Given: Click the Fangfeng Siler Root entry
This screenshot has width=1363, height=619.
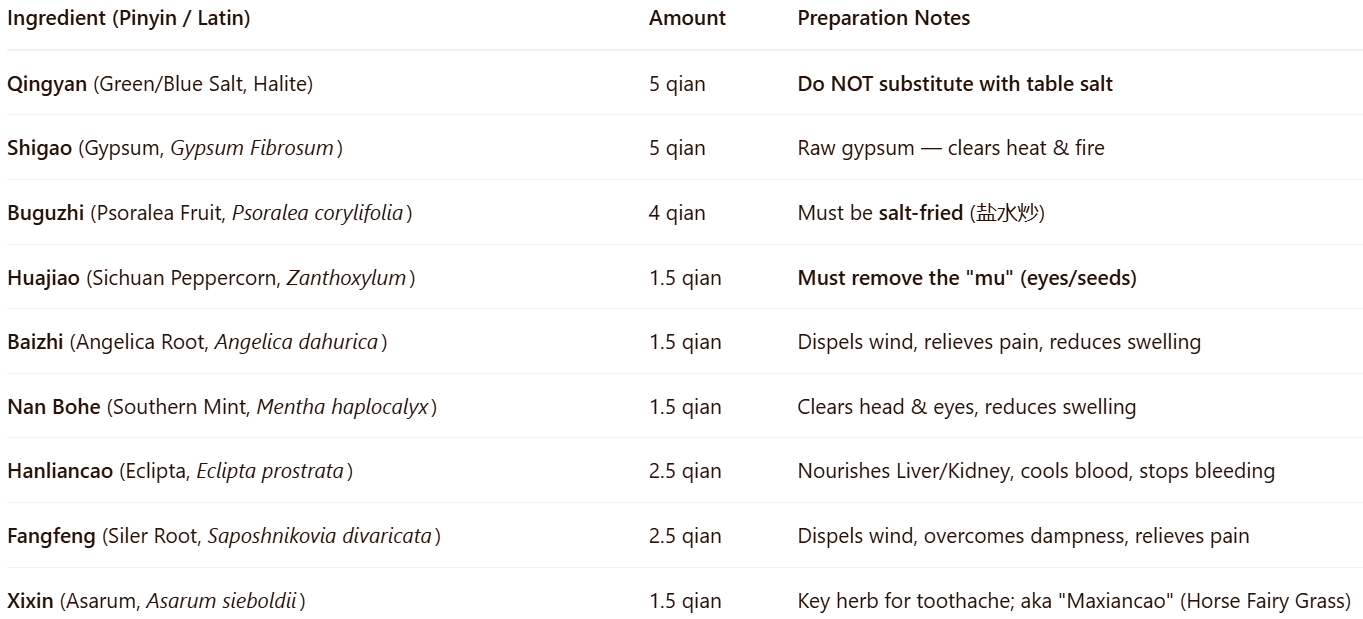Looking at the screenshot, I should pos(224,536).
